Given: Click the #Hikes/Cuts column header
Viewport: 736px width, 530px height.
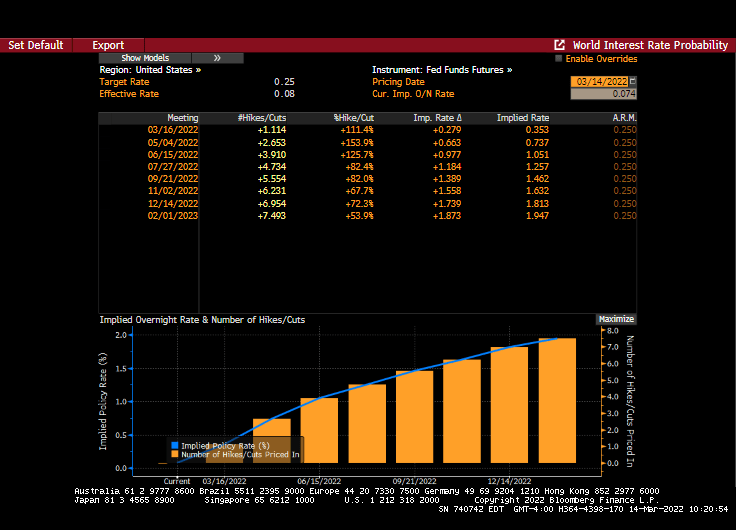Looking at the screenshot, I should (263, 118).
